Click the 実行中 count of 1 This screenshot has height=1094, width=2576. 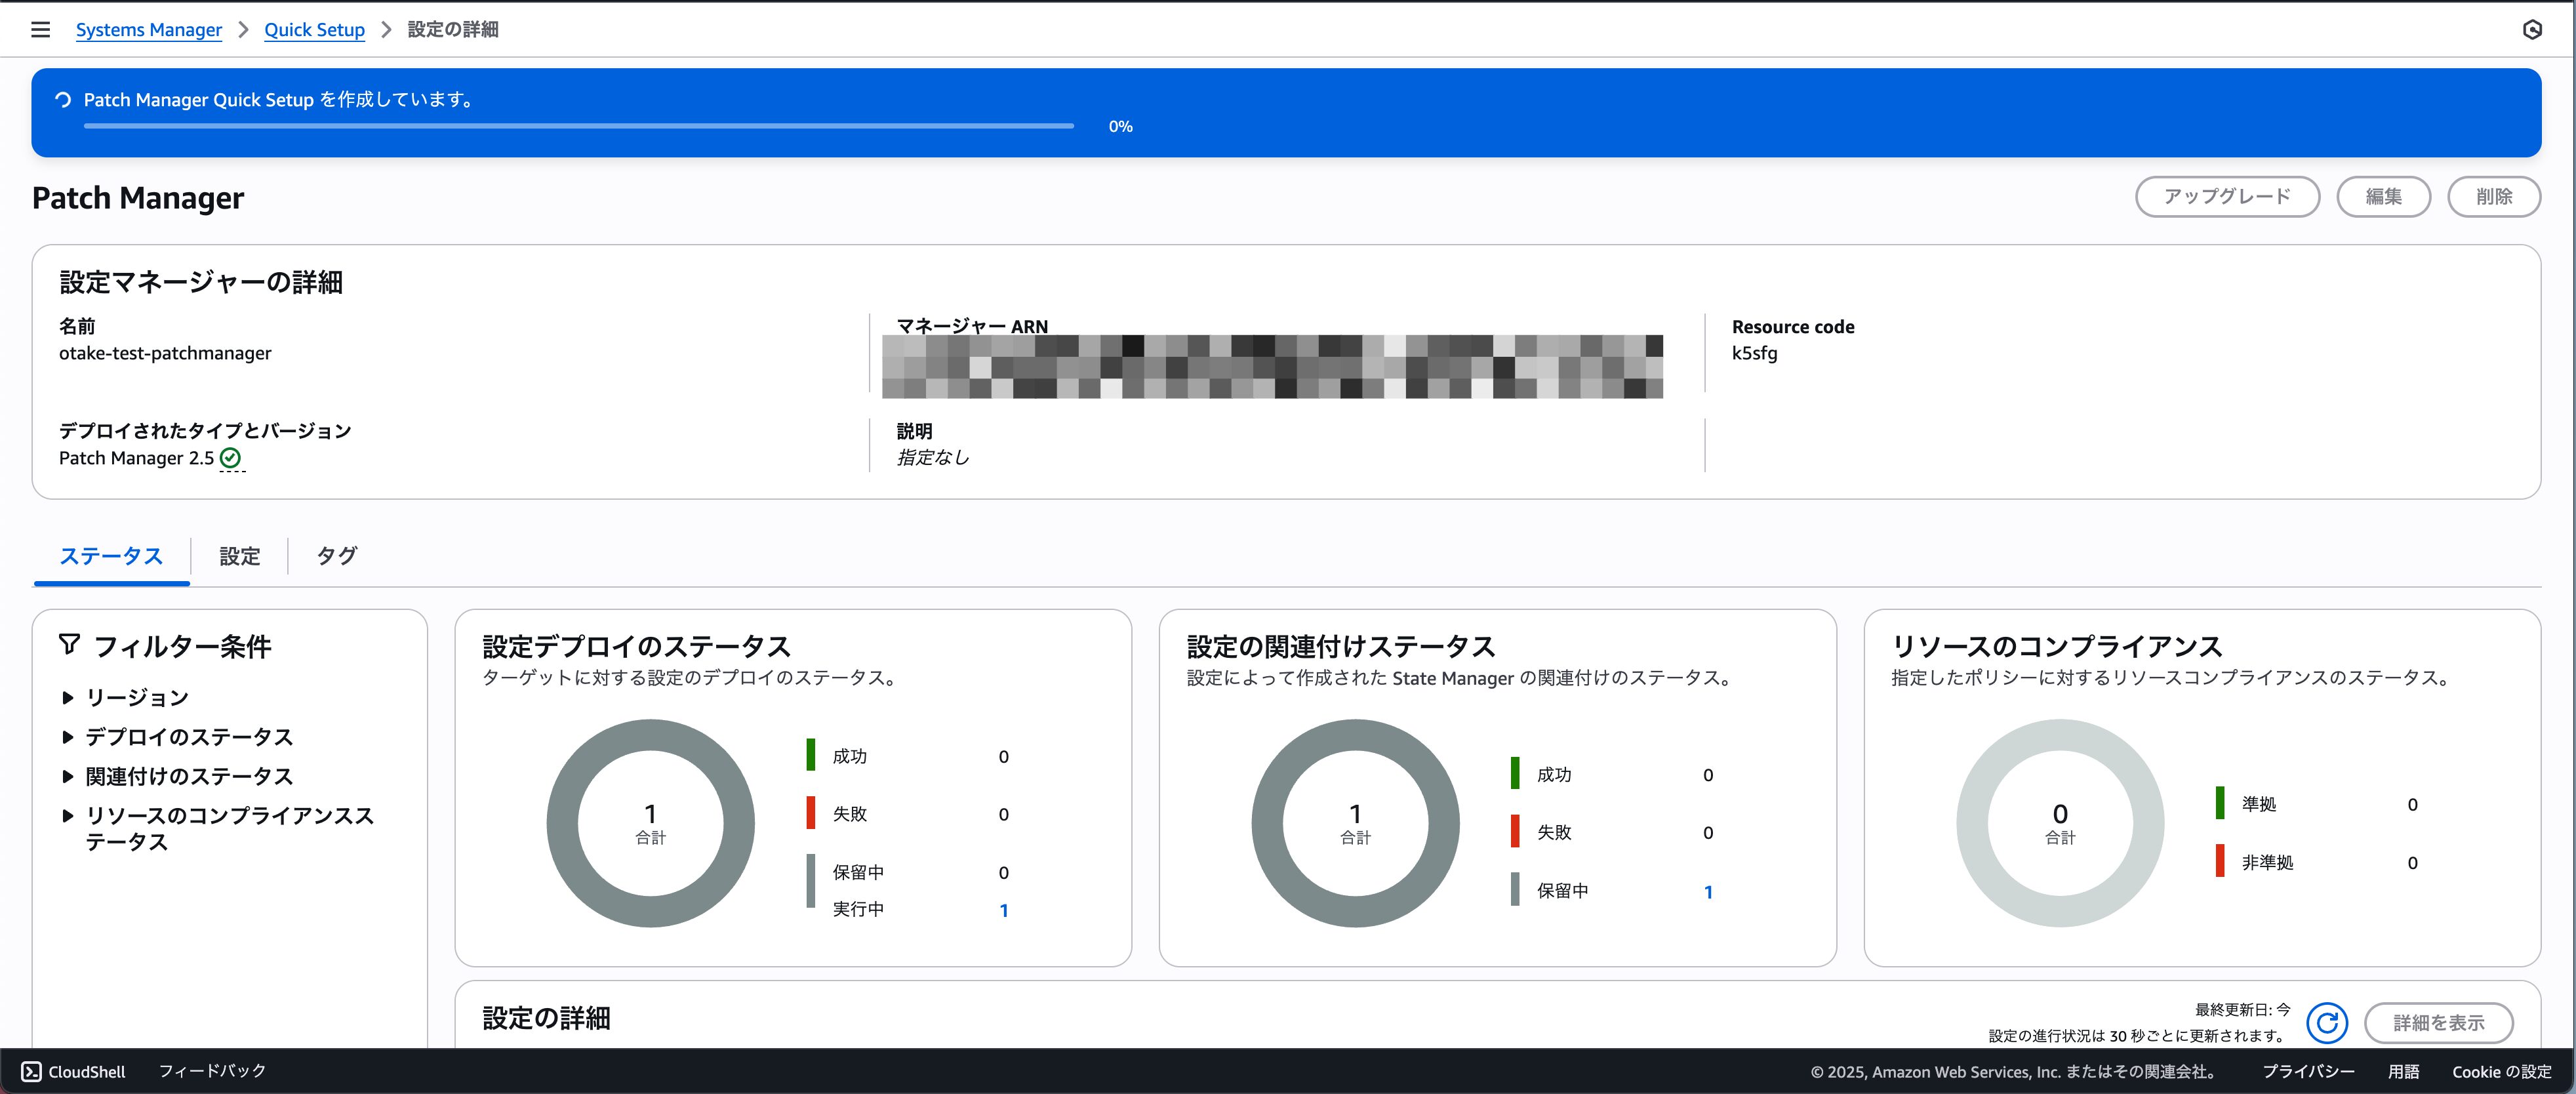click(1003, 910)
